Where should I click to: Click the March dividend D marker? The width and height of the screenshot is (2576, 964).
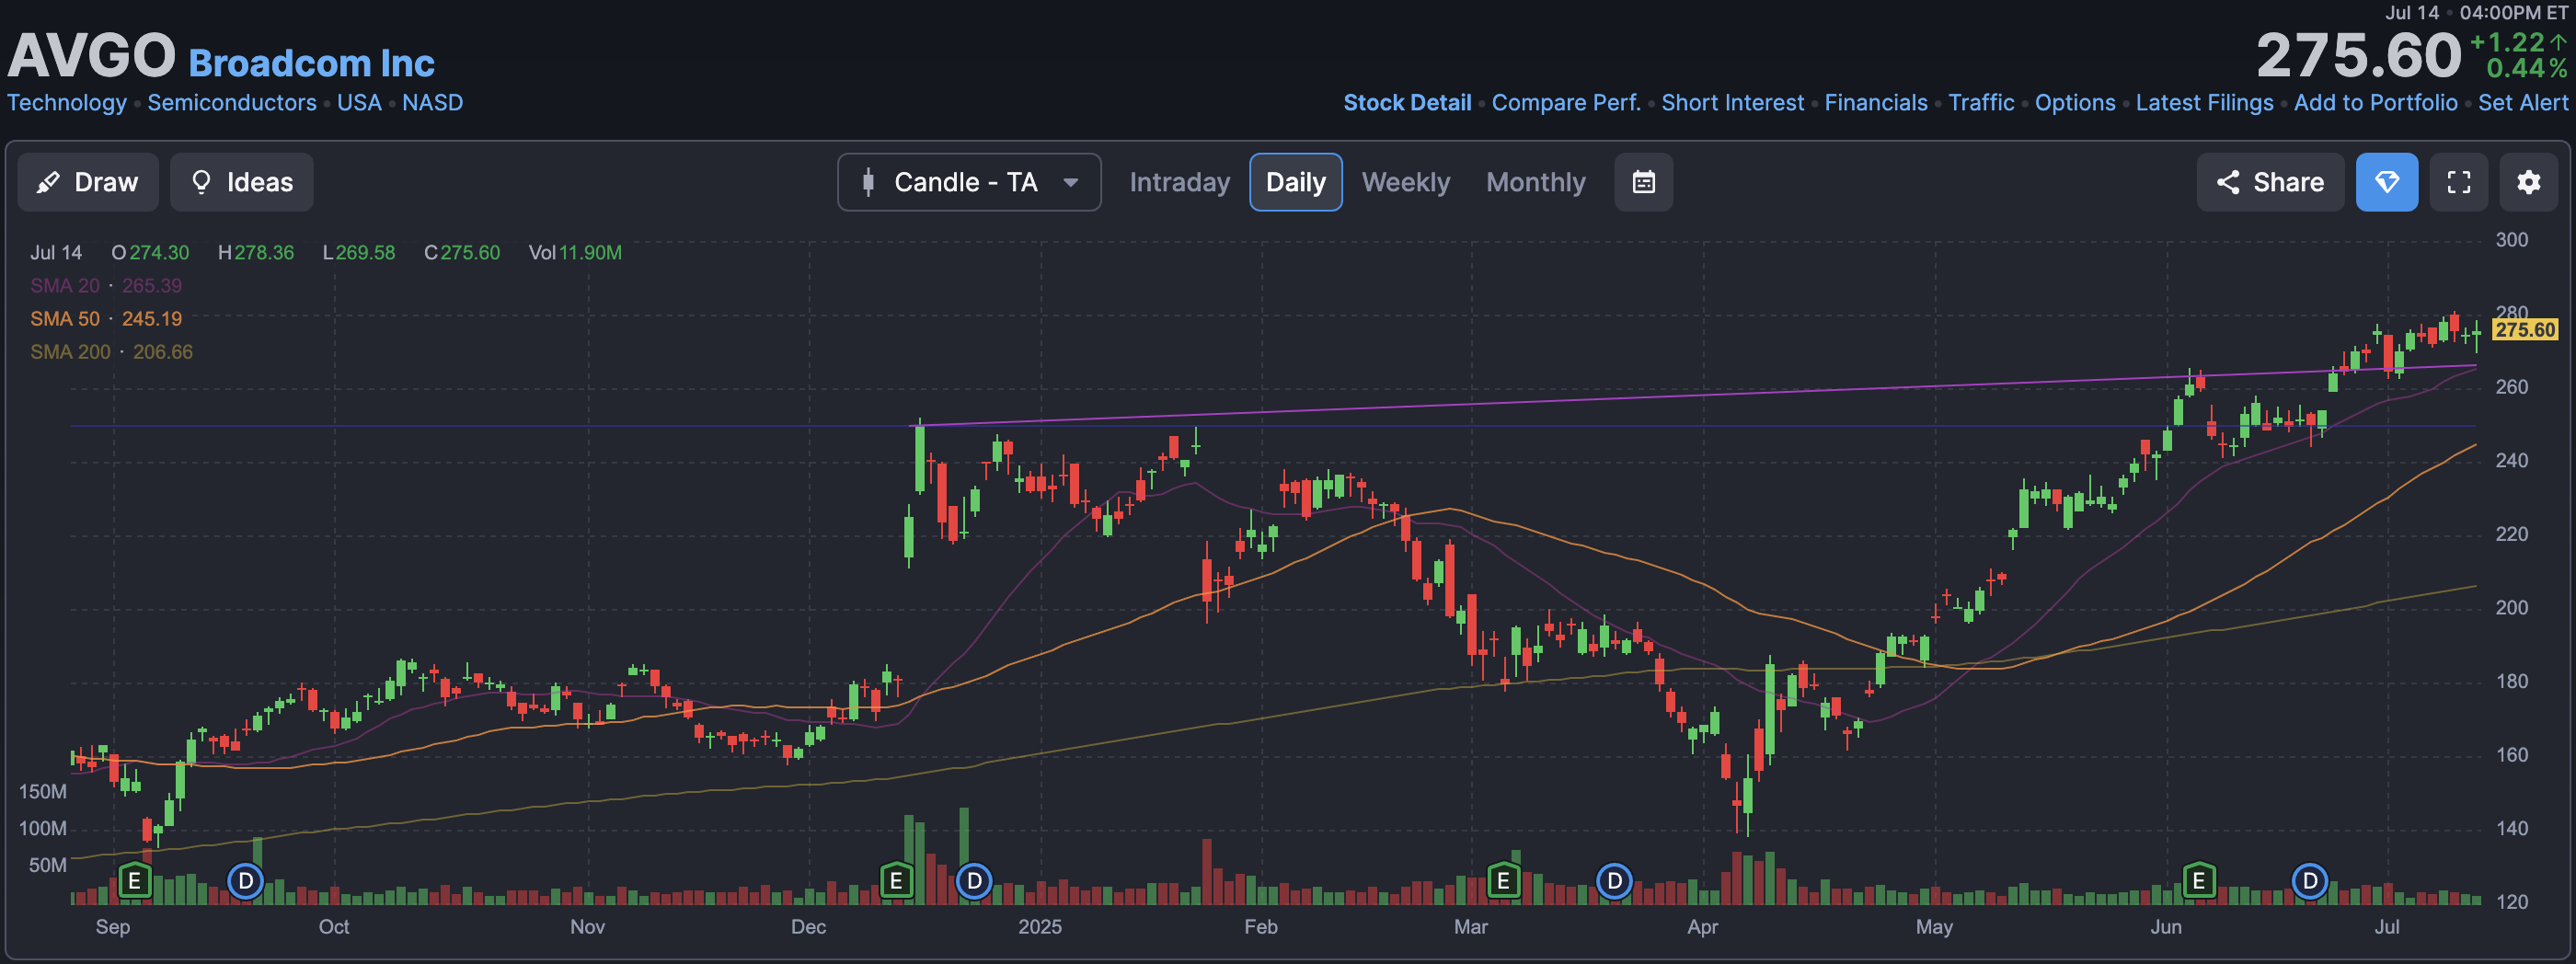(x=1614, y=881)
